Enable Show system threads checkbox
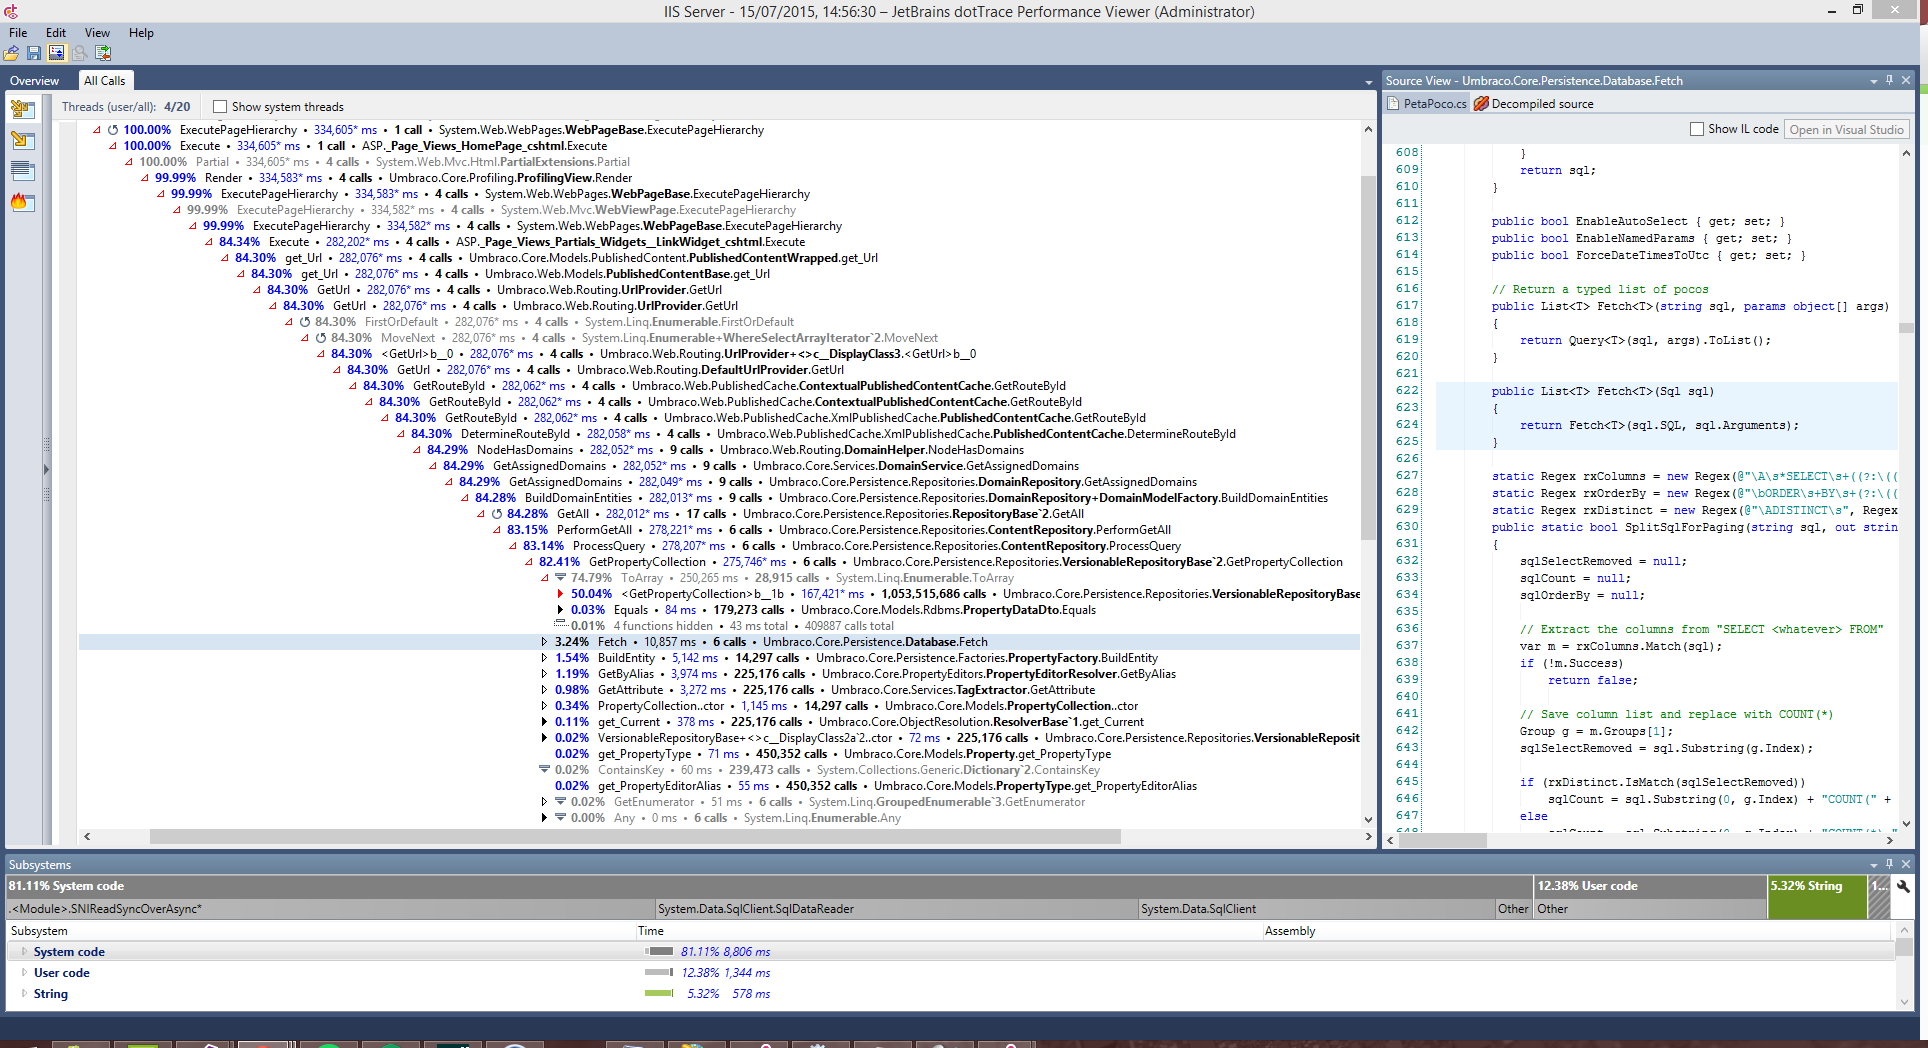This screenshot has width=1928, height=1048. tap(220, 107)
